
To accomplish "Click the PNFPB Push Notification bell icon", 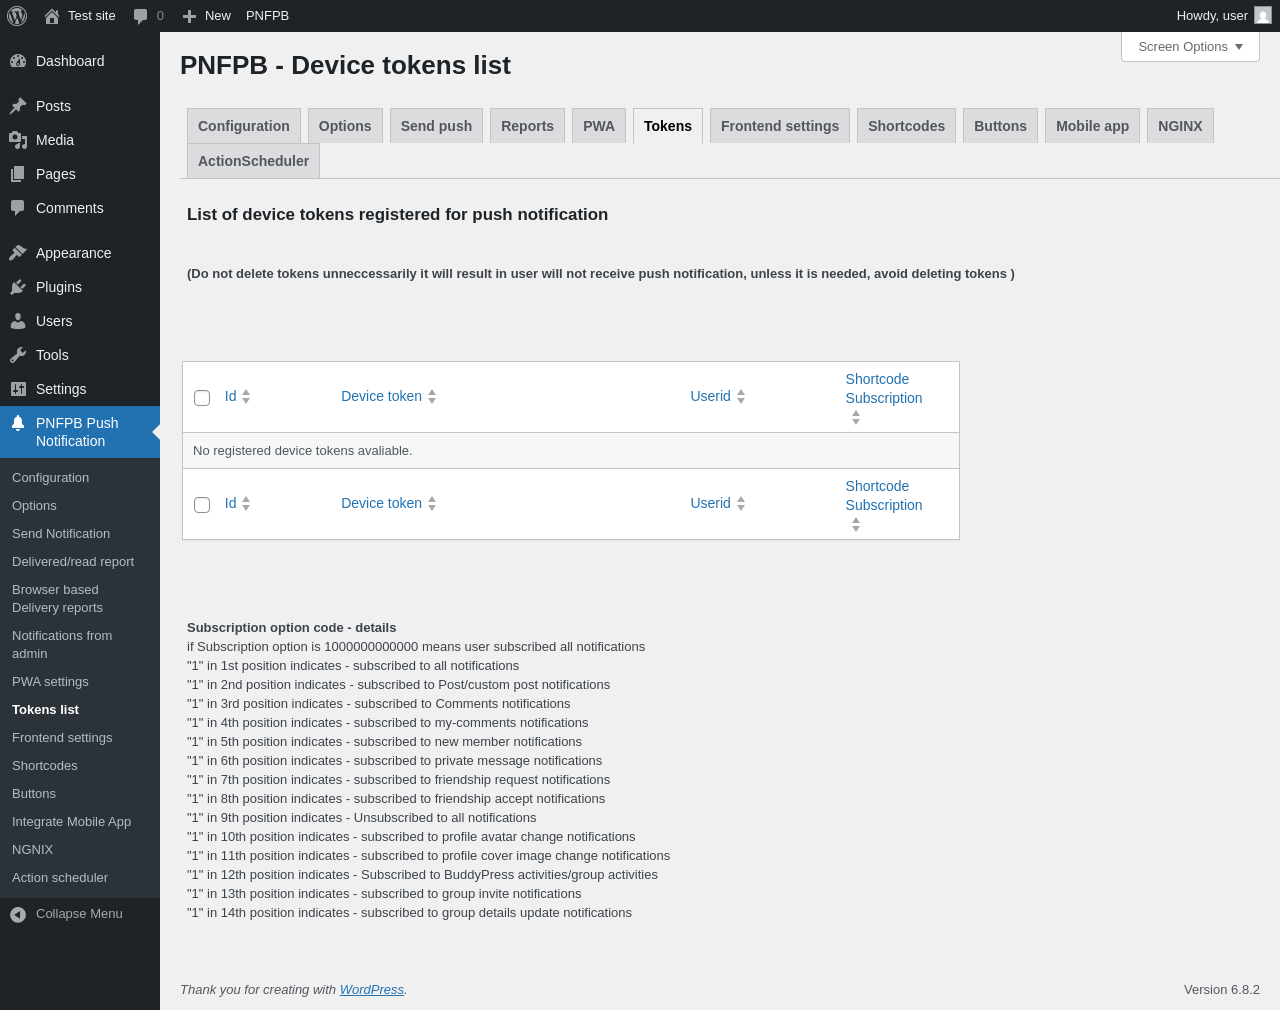I will [x=18, y=423].
